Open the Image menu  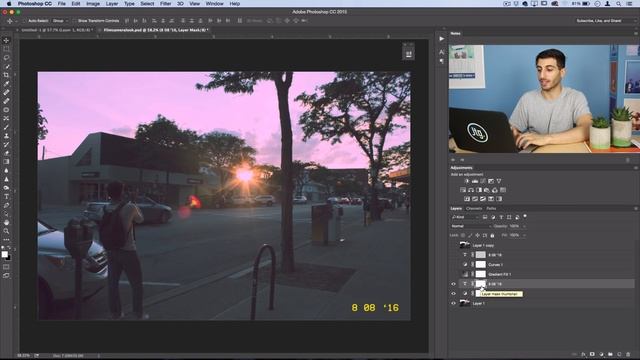pos(93,4)
